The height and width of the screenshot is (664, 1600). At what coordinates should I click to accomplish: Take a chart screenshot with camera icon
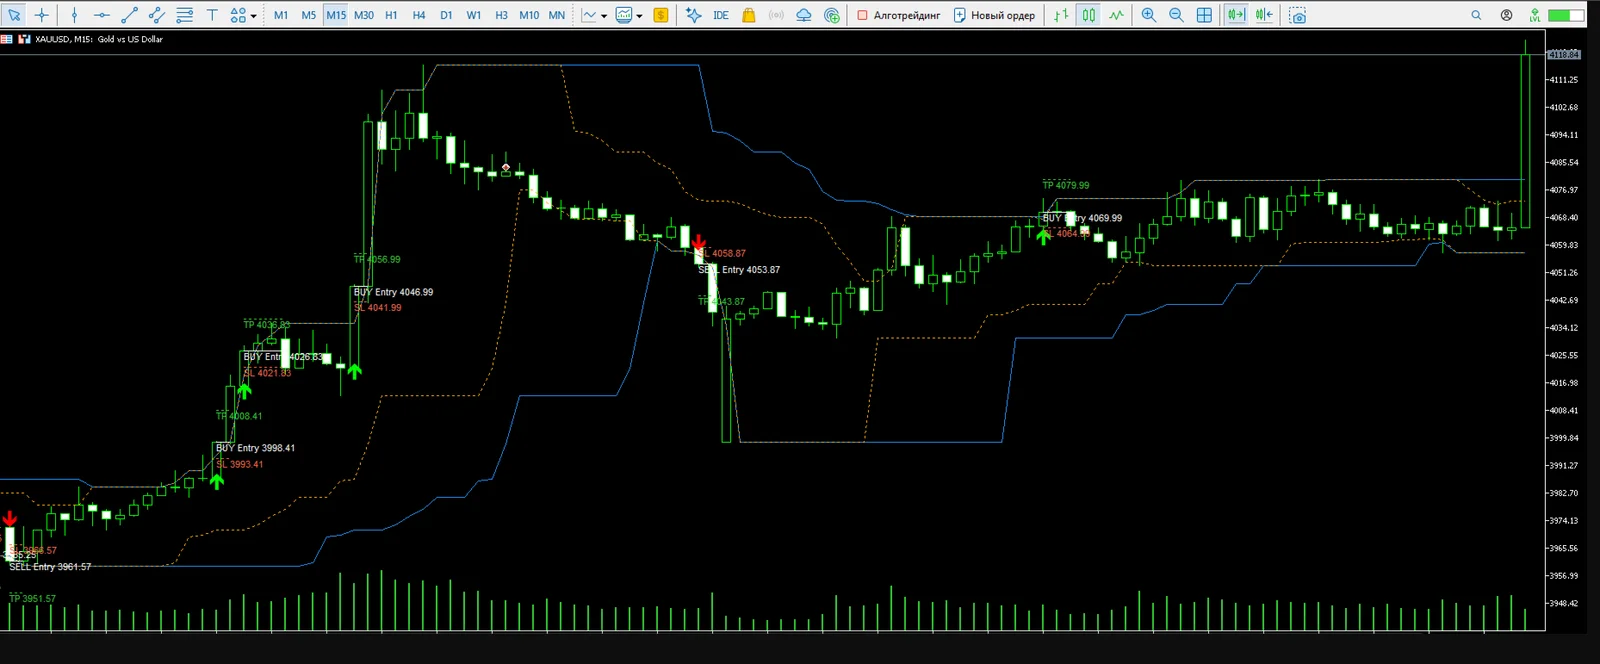1297,15
